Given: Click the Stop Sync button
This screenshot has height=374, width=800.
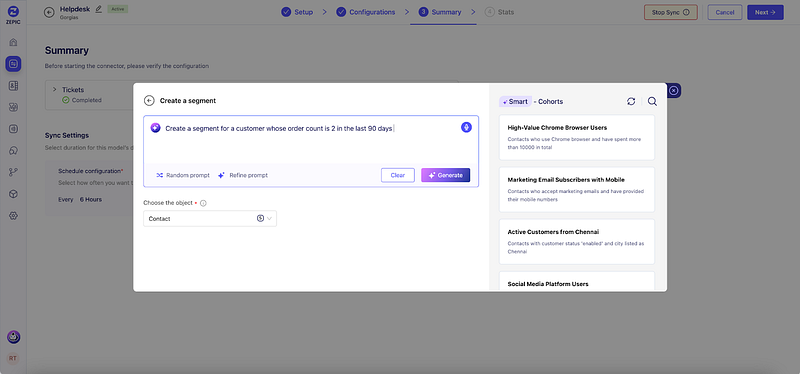Looking at the screenshot, I should 670,12.
